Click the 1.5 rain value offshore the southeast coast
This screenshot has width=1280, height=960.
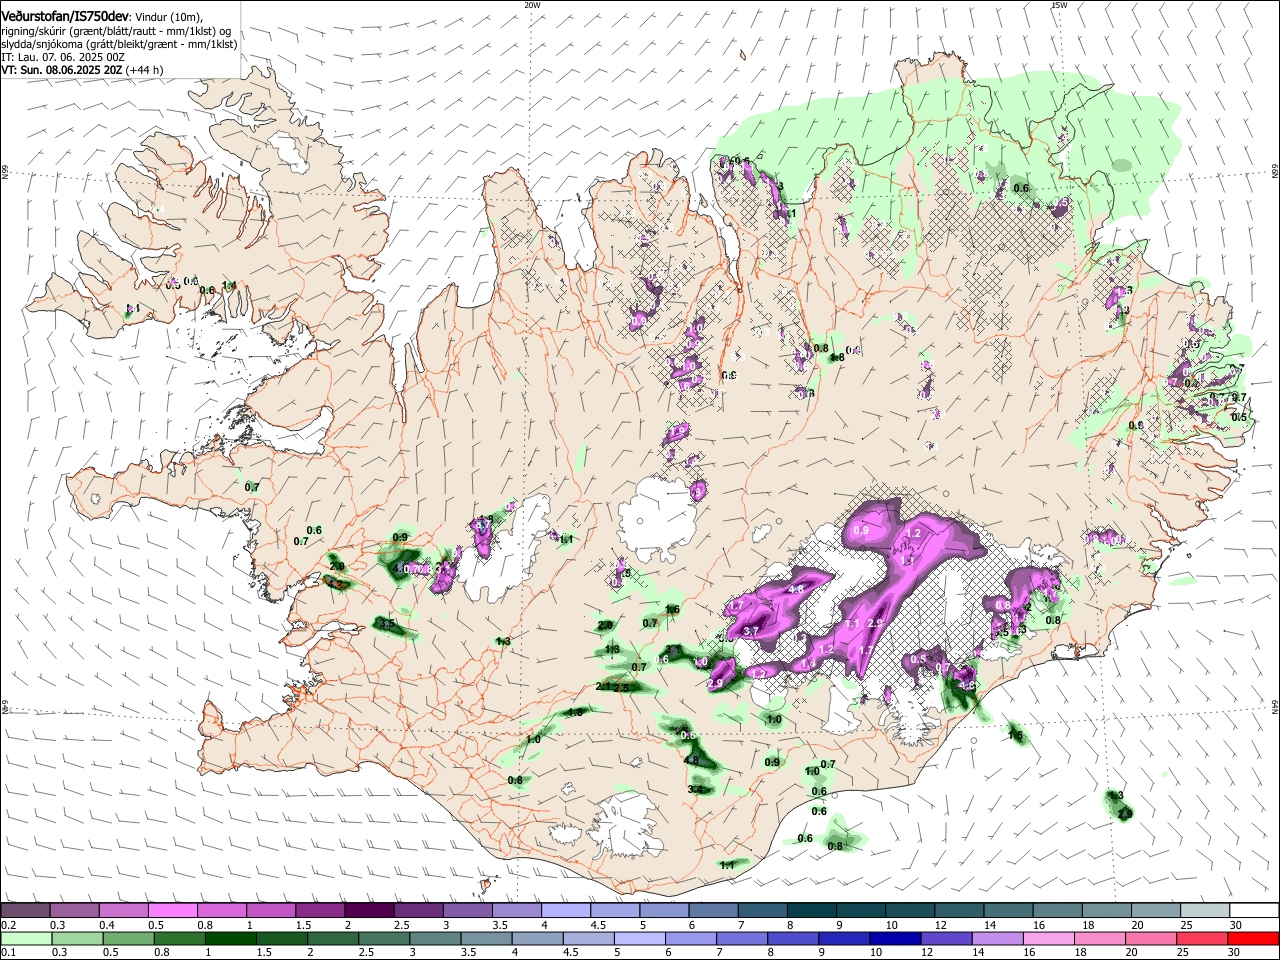coord(1016,736)
